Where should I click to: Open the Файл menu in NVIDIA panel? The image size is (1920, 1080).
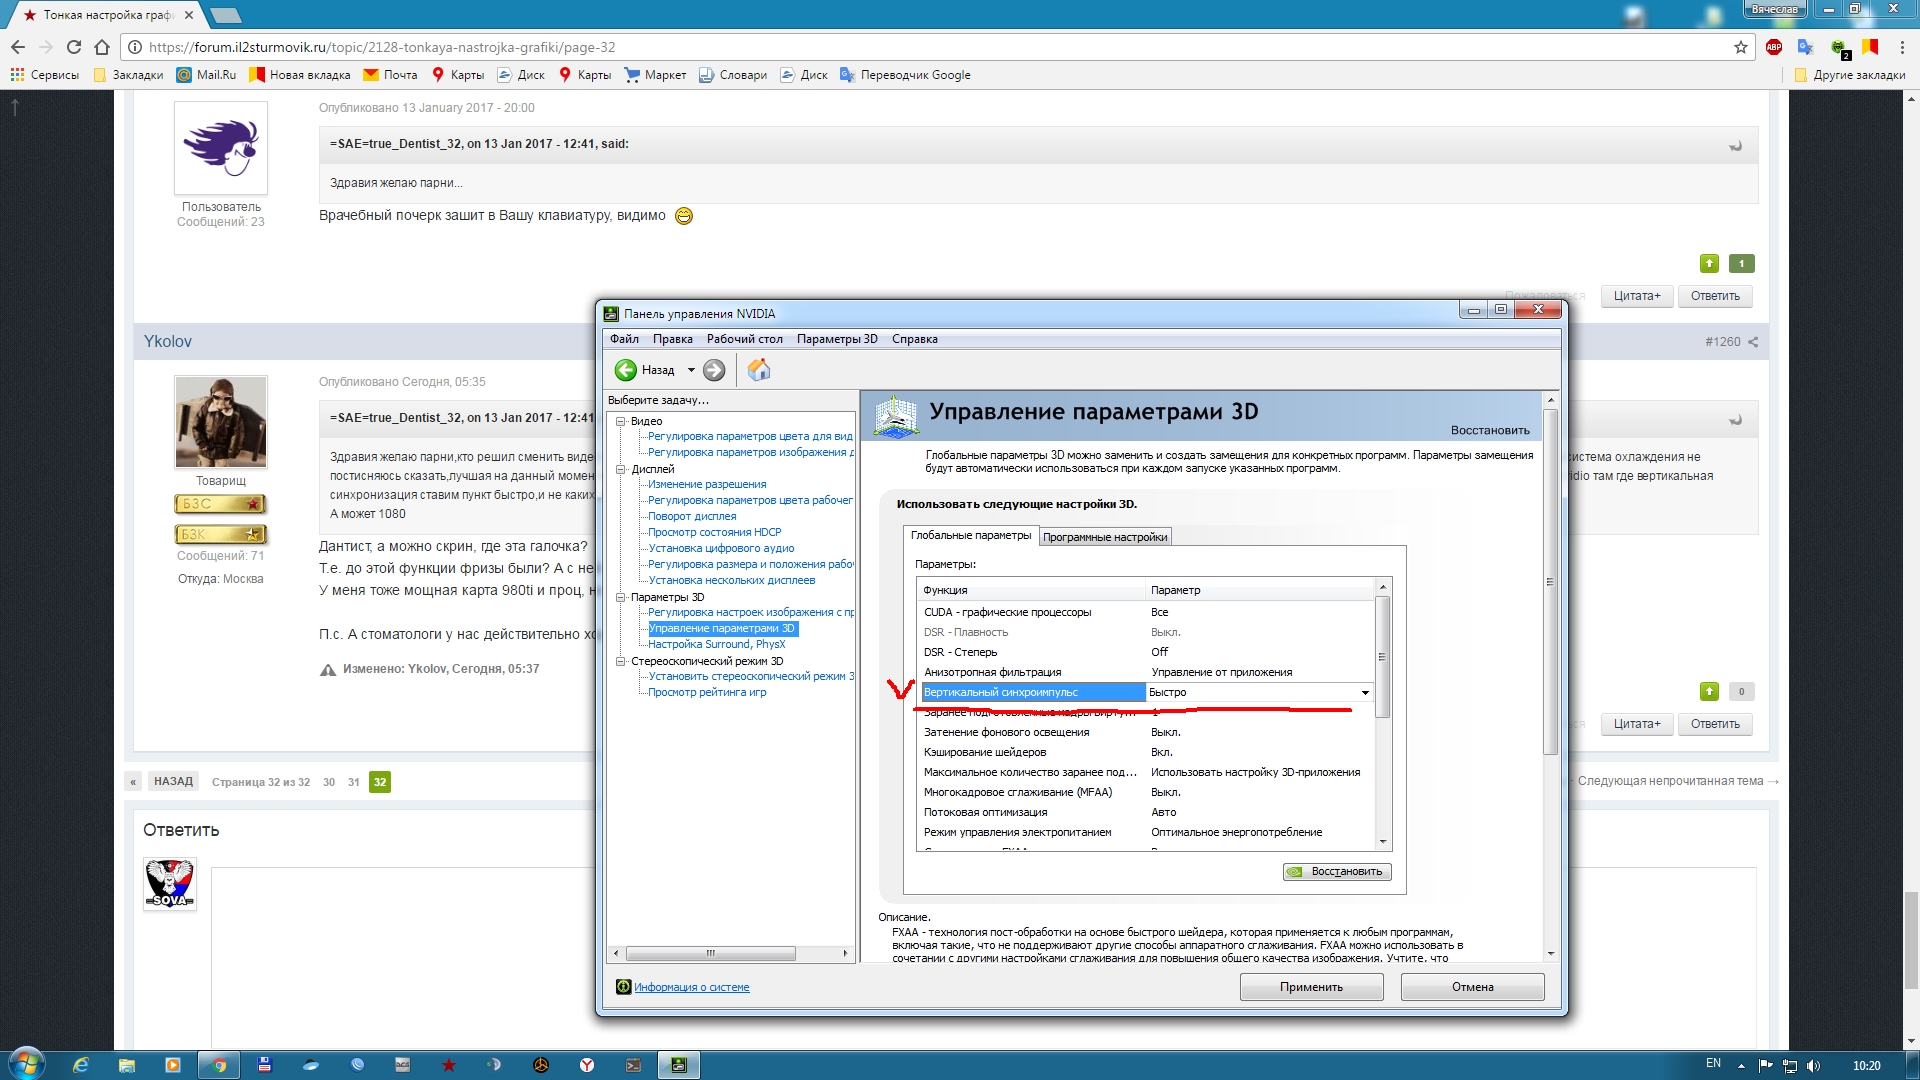pos(624,339)
